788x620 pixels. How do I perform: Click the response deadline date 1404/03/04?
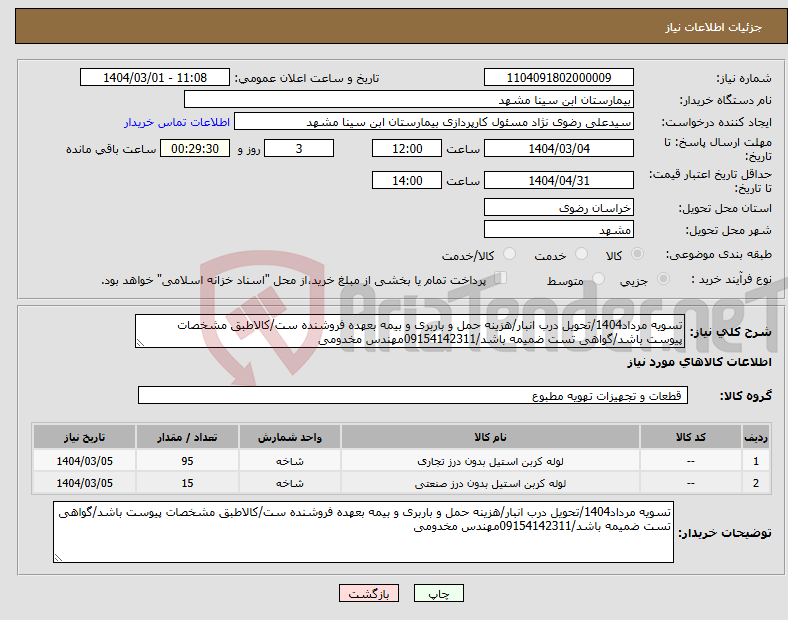click(558, 148)
